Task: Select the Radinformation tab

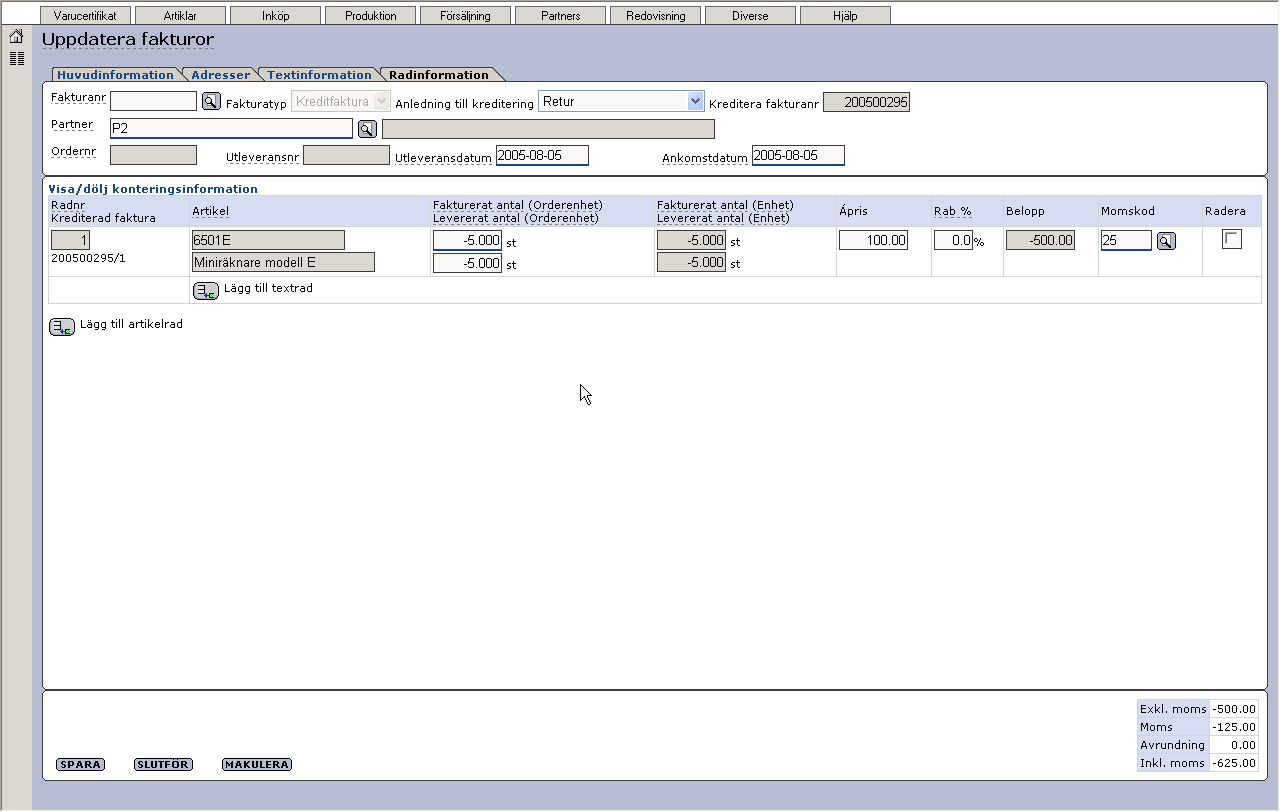Action: (x=439, y=75)
